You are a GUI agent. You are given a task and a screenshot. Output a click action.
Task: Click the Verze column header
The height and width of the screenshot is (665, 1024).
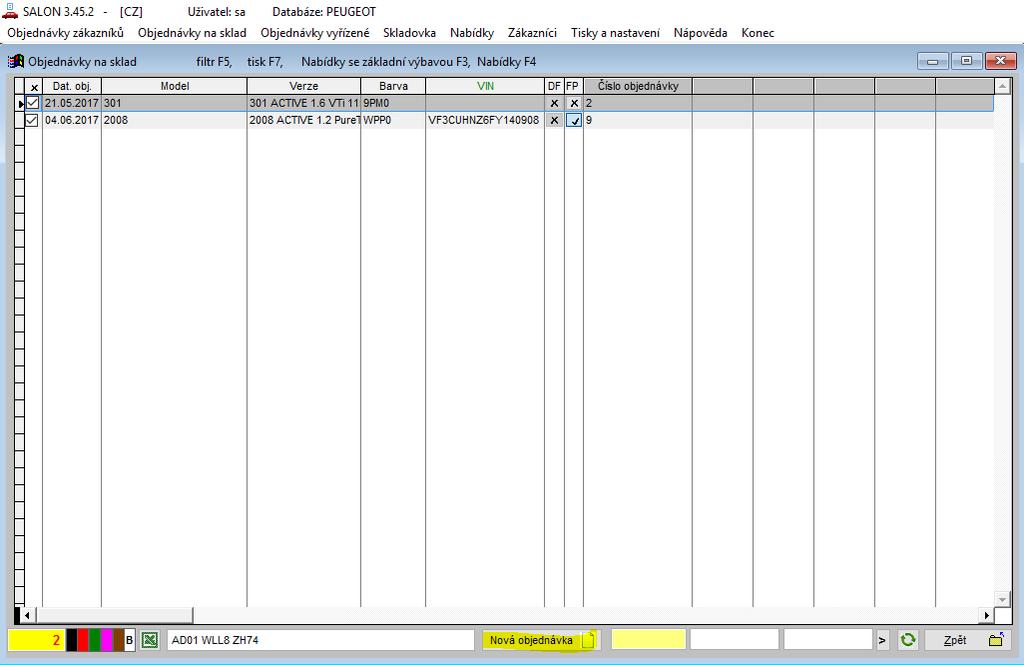coord(304,86)
